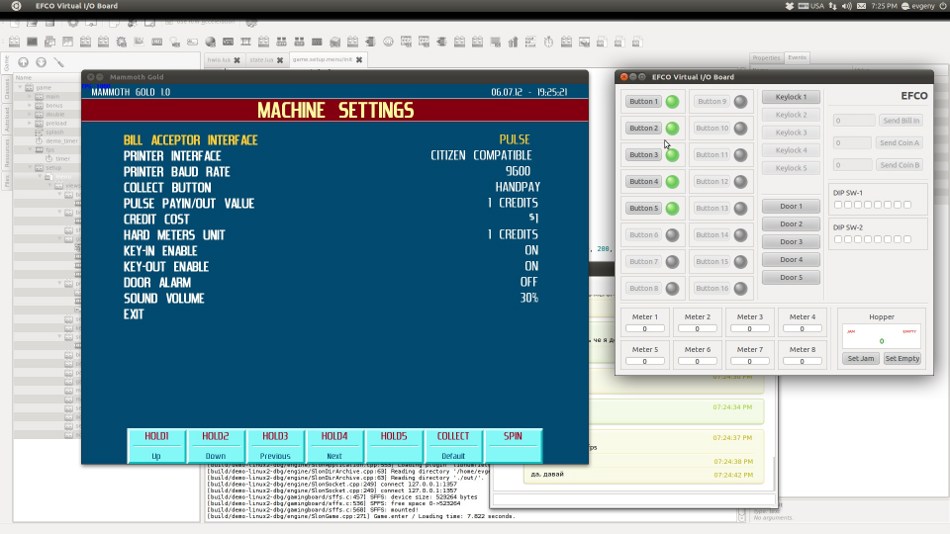Collapse the setup tree node
The width and height of the screenshot is (950, 534).
point(29,167)
